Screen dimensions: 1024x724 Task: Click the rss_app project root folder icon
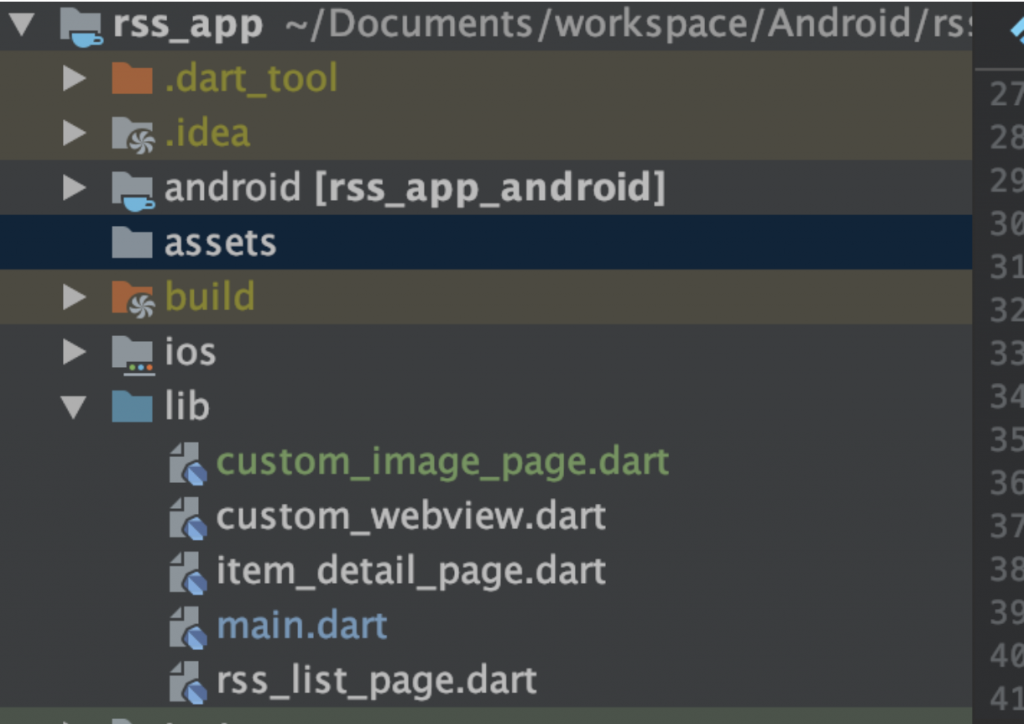coord(81,25)
